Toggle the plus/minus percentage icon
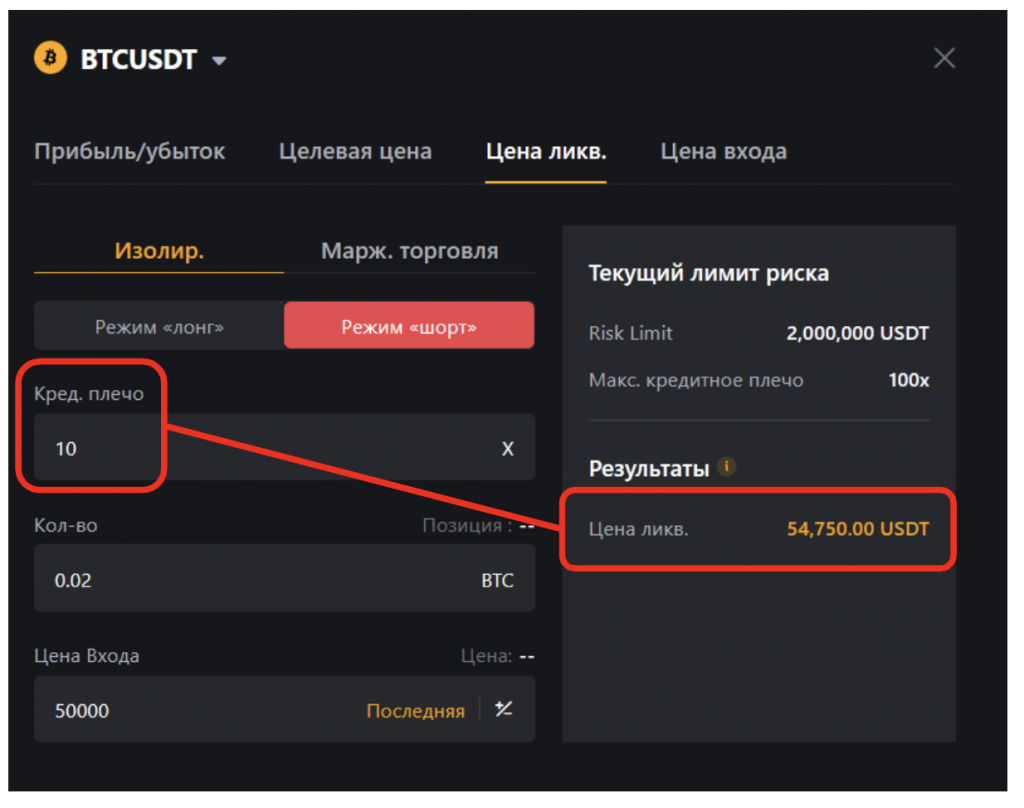The image size is (1024, 808). (504, 709)
